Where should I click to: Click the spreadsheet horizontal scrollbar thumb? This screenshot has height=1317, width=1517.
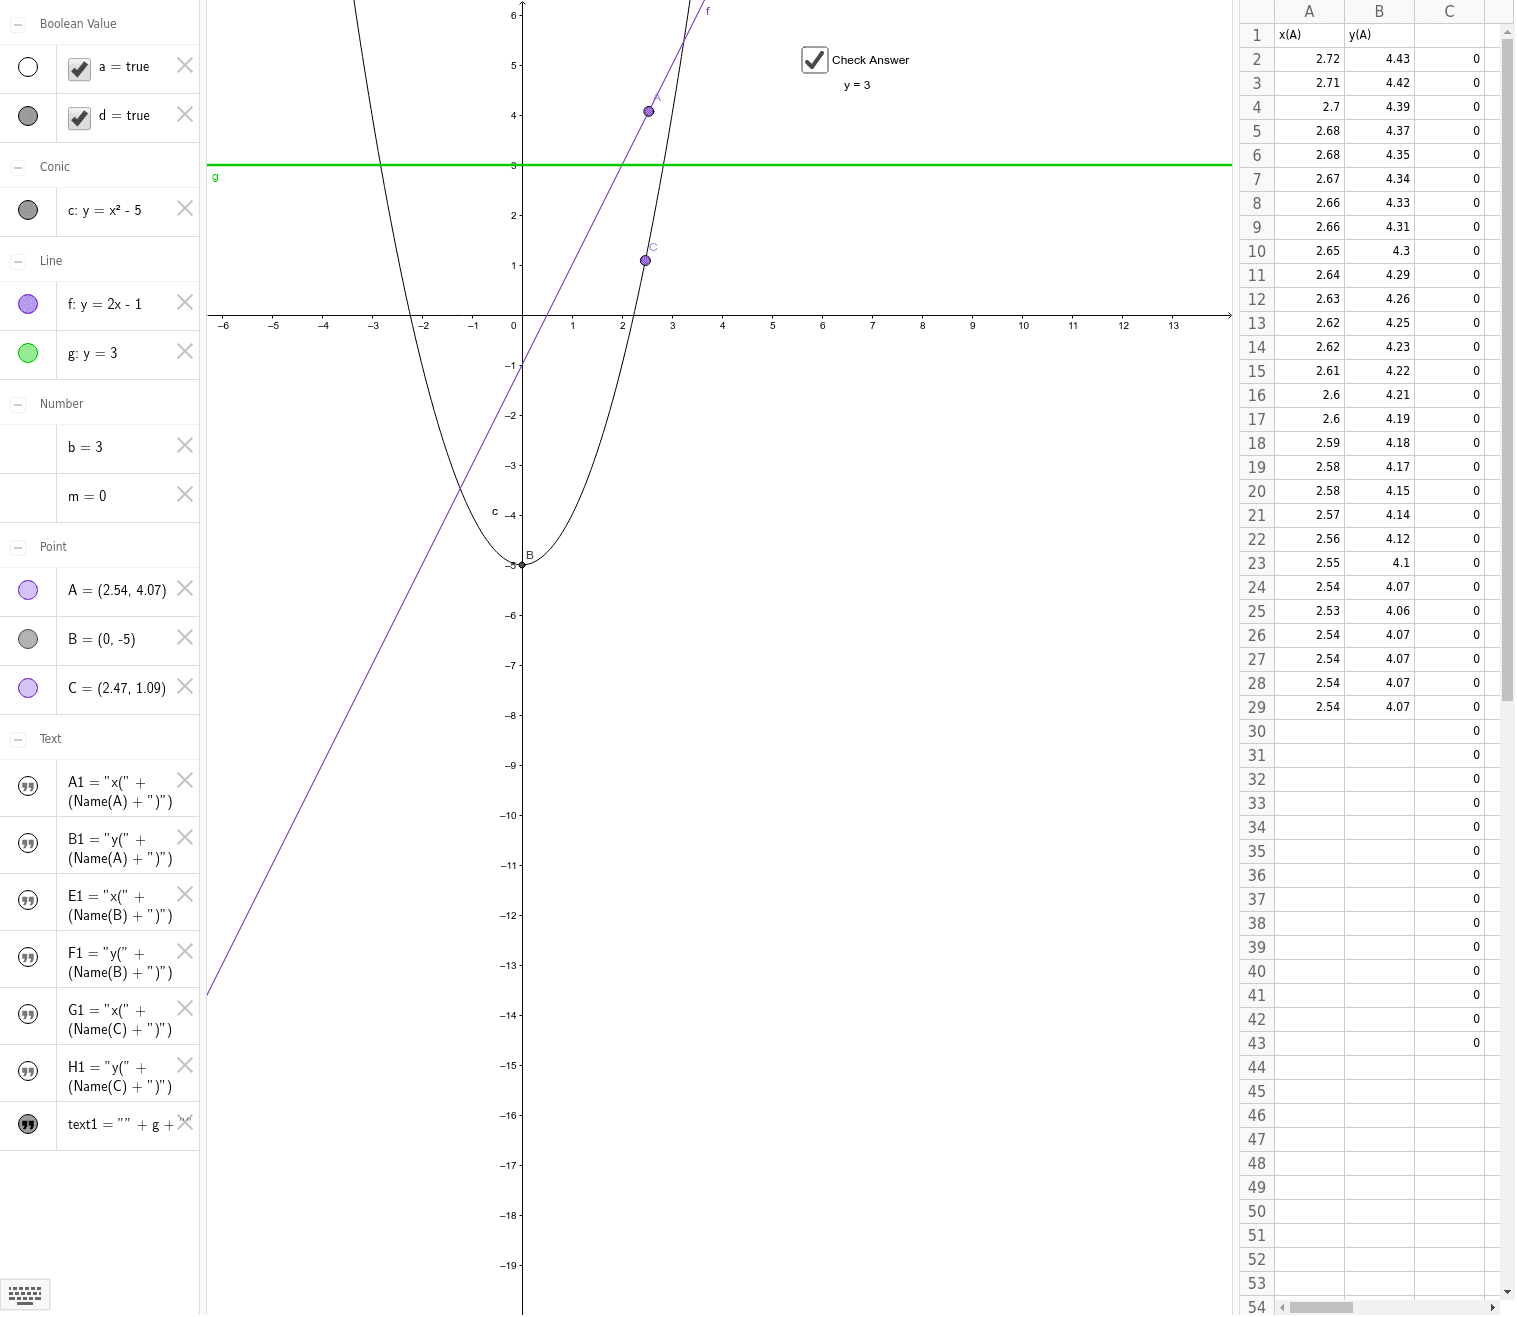(1321, 1307)
